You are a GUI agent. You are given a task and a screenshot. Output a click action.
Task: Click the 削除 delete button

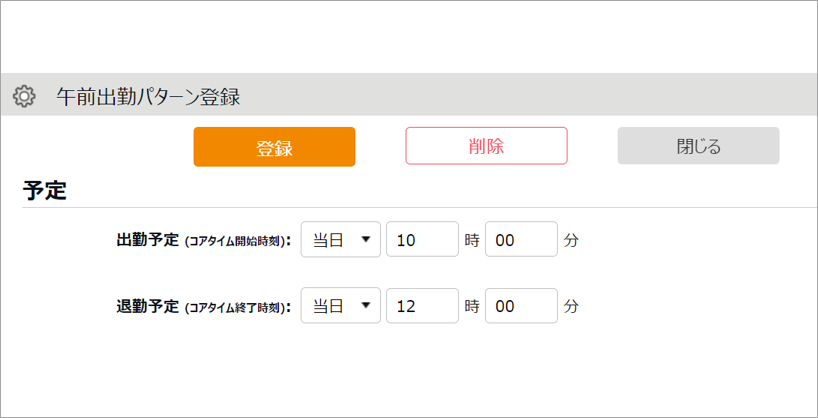click(x=486, y=146)
